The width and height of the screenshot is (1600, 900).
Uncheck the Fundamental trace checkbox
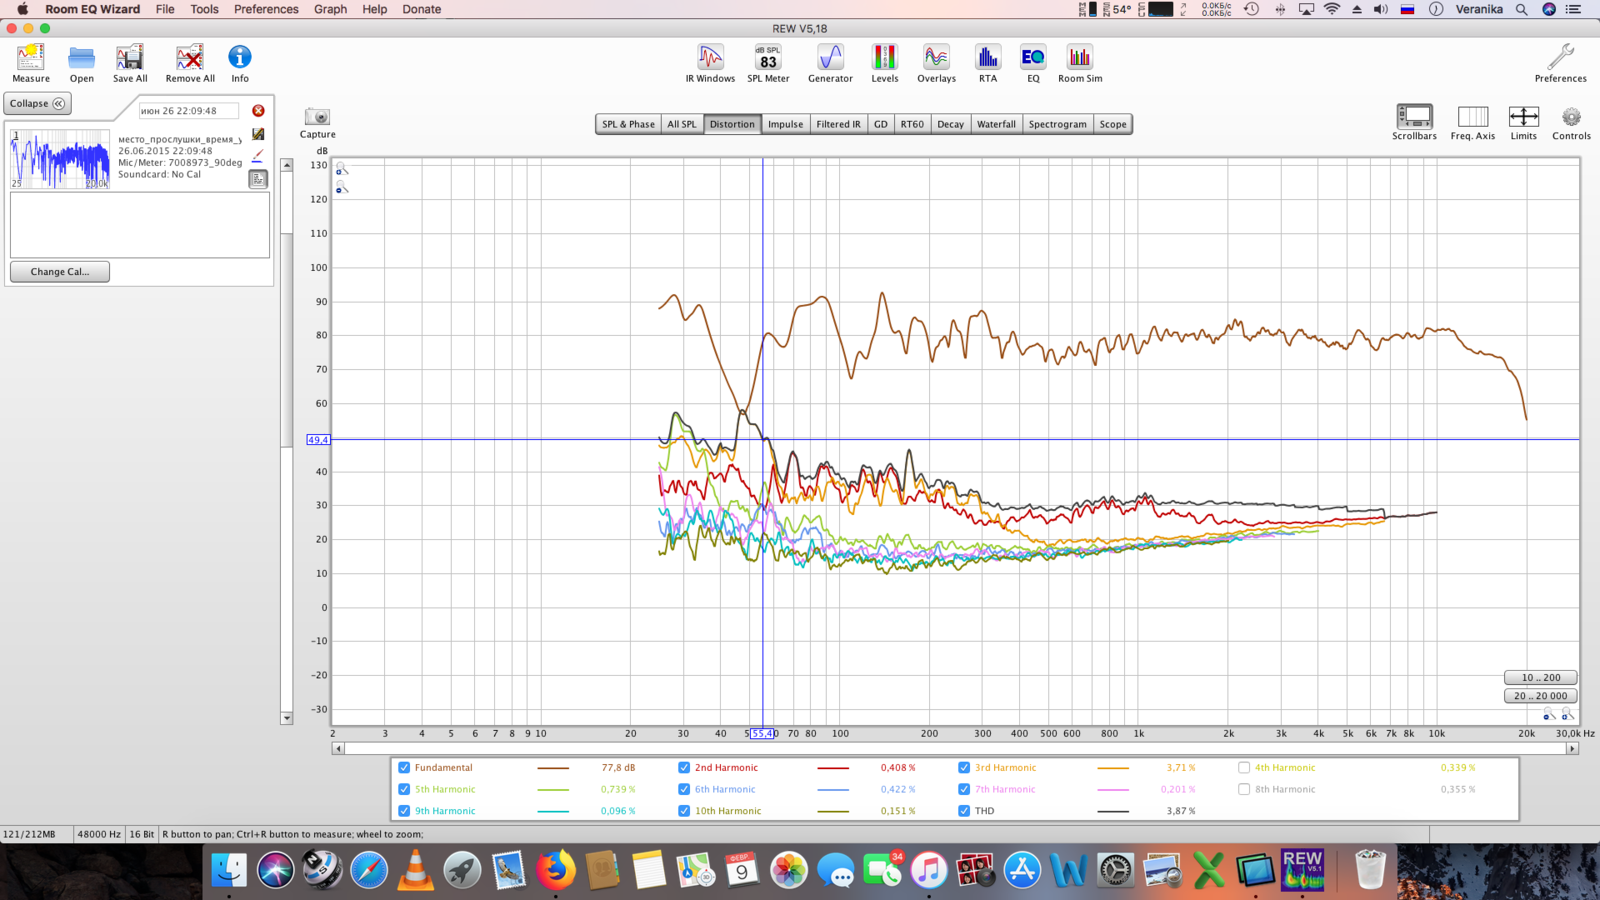[x=404, y=768]
